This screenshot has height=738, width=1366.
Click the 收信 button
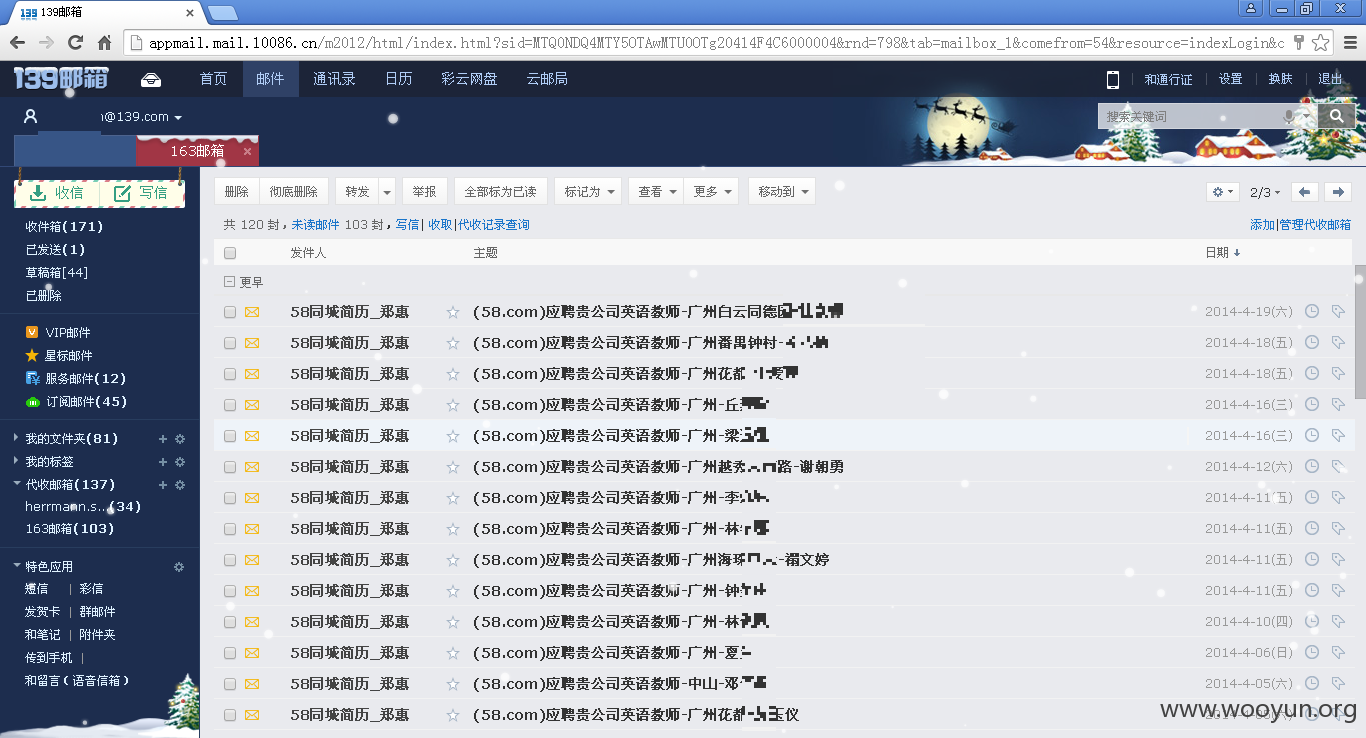(57, 193)
